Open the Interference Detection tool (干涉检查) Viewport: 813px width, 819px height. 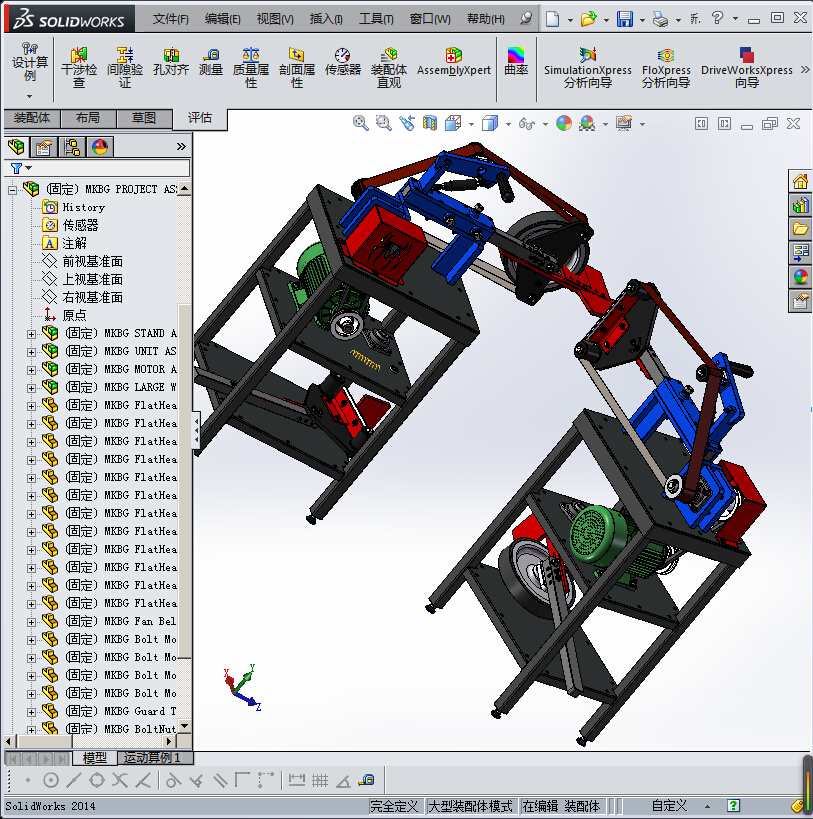79,67
